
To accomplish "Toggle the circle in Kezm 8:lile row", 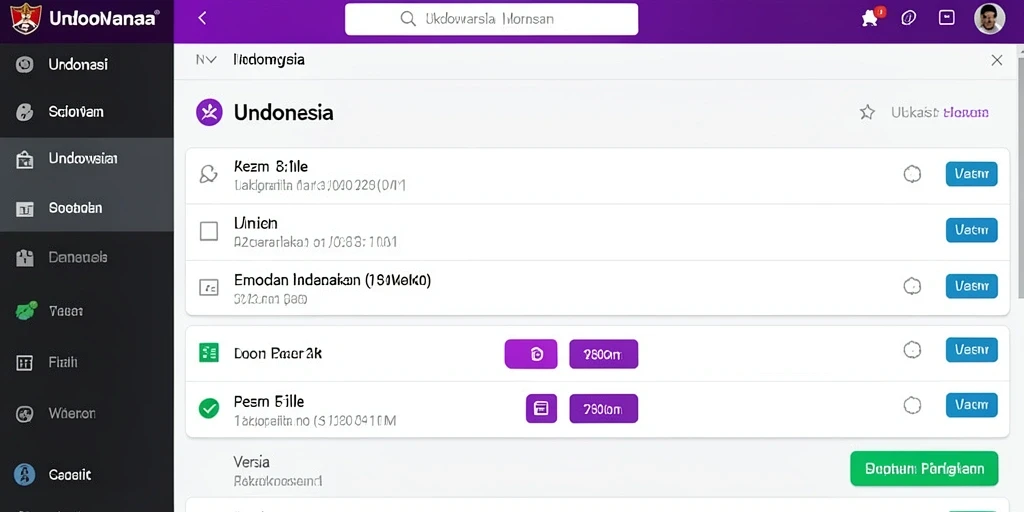I will 912,174.
